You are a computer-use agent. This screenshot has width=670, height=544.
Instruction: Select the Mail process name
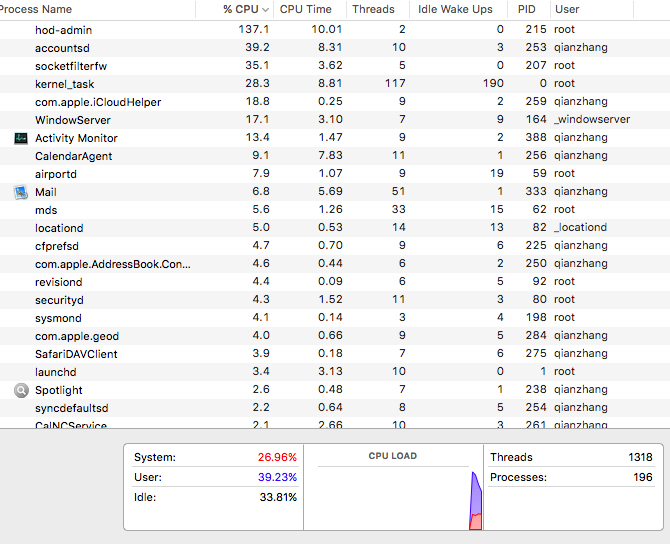[46, 192]
